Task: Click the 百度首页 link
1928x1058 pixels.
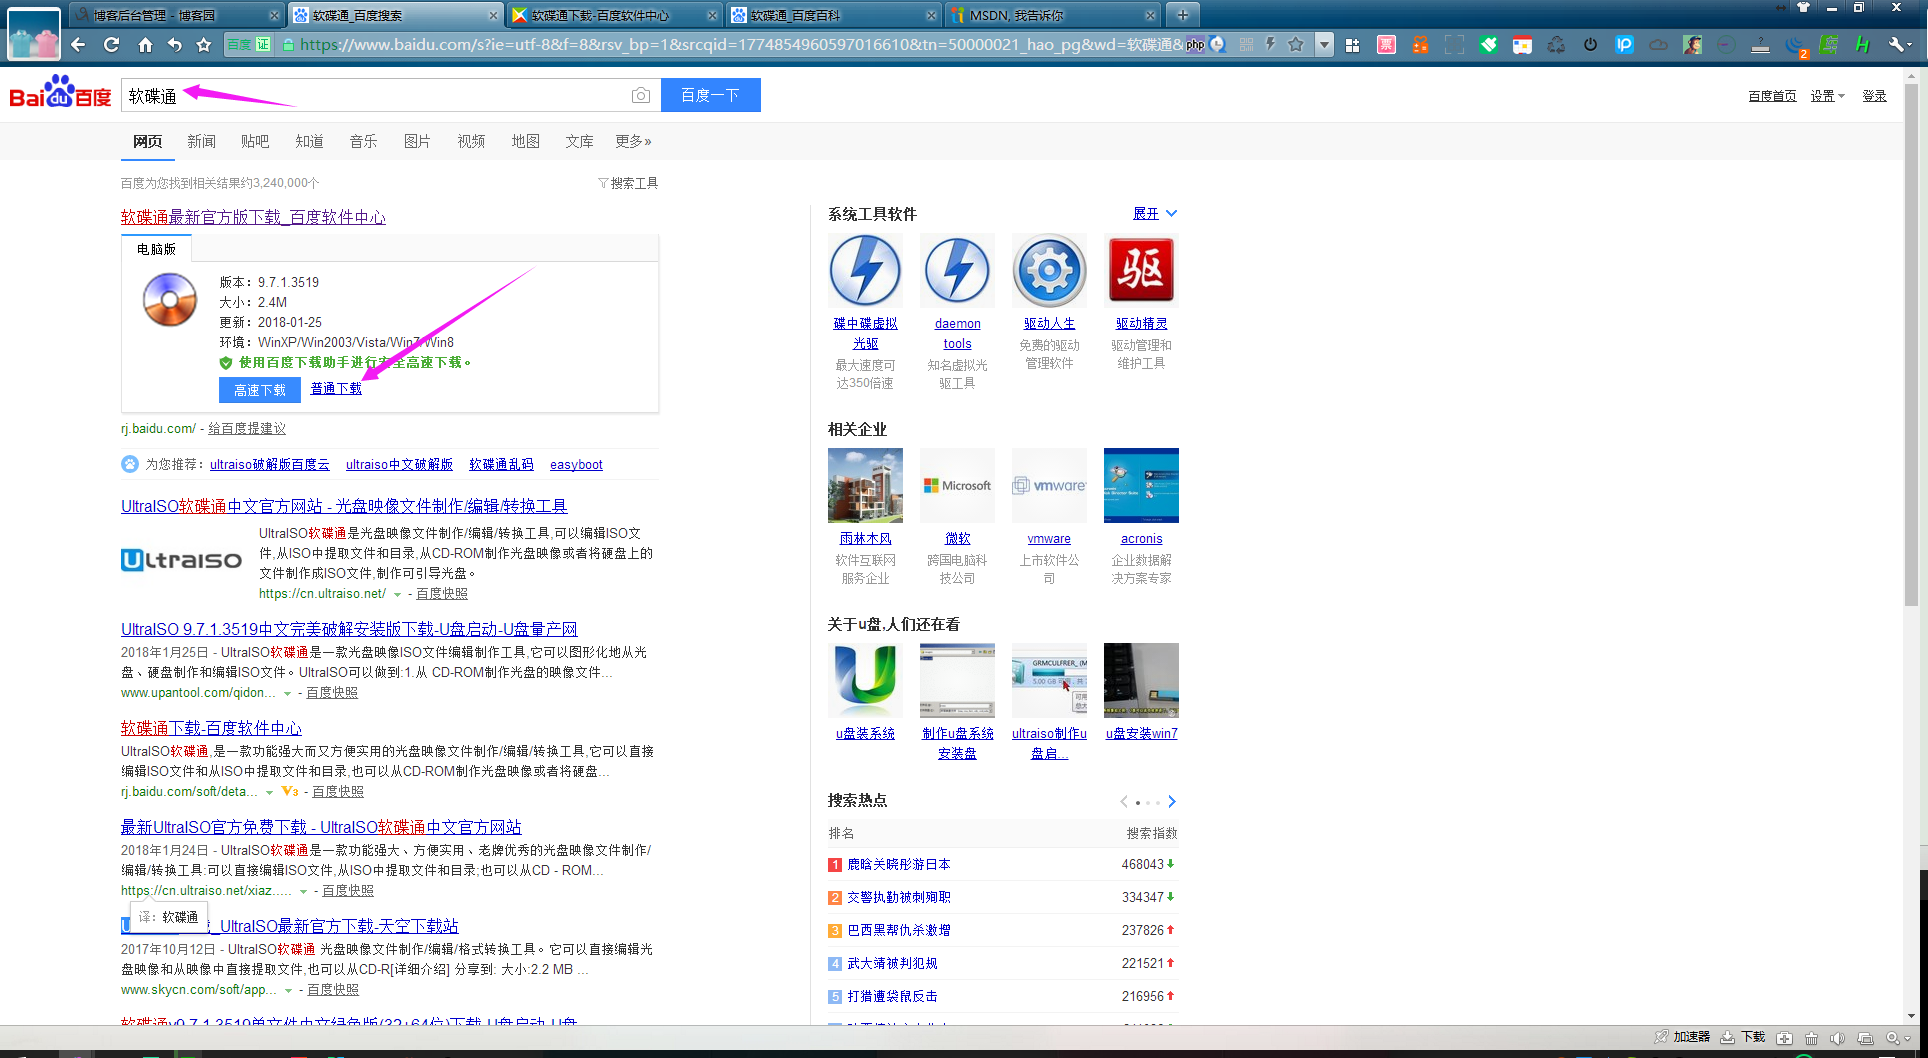Action: tap(1772, 96)
